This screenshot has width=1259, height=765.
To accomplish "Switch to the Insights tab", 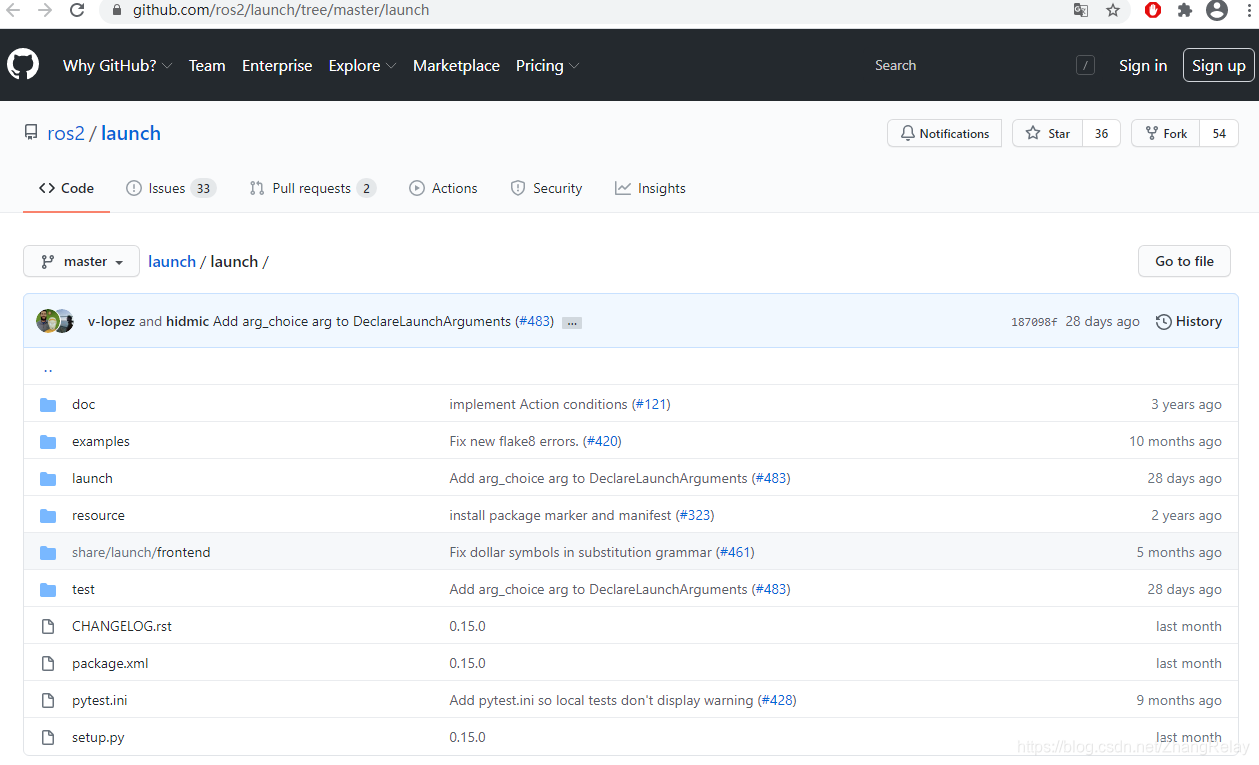I will [x=650, y=188].
